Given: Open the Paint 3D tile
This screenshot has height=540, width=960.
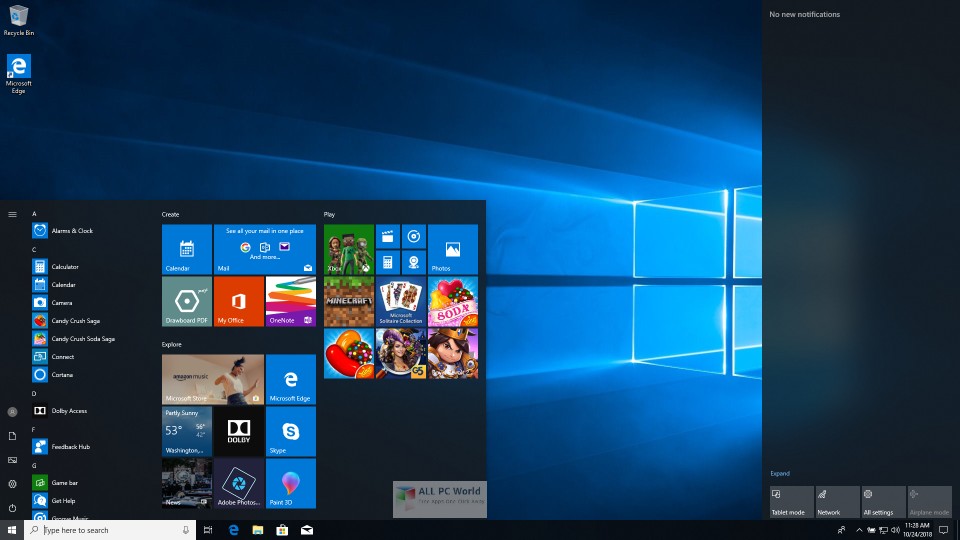Looking at the screenshot, I should point(291,483).
